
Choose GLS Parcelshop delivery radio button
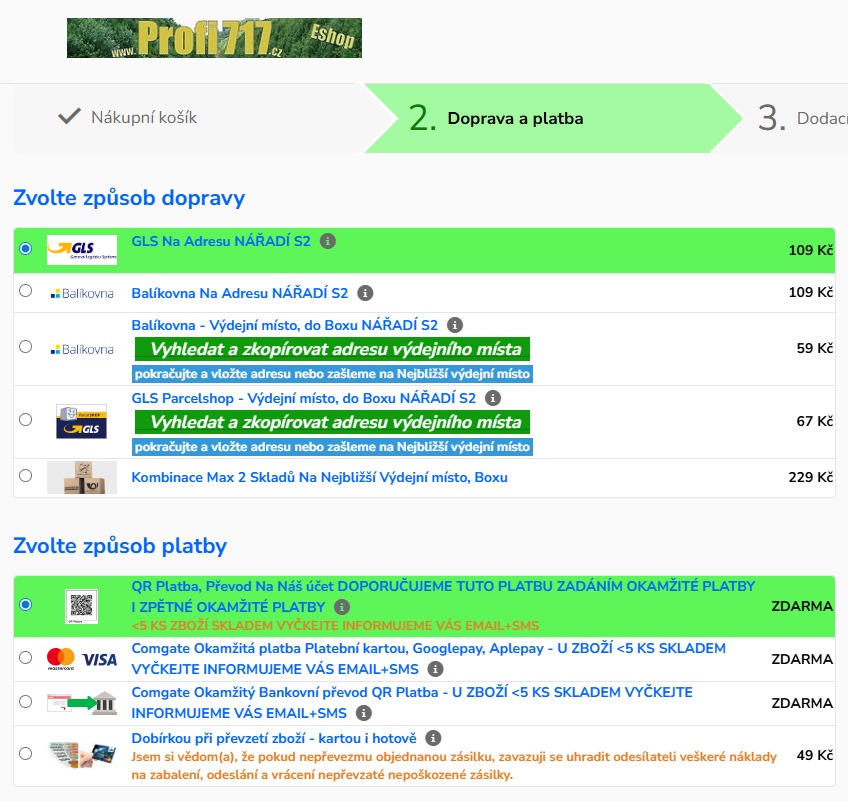tap(25, 421)
